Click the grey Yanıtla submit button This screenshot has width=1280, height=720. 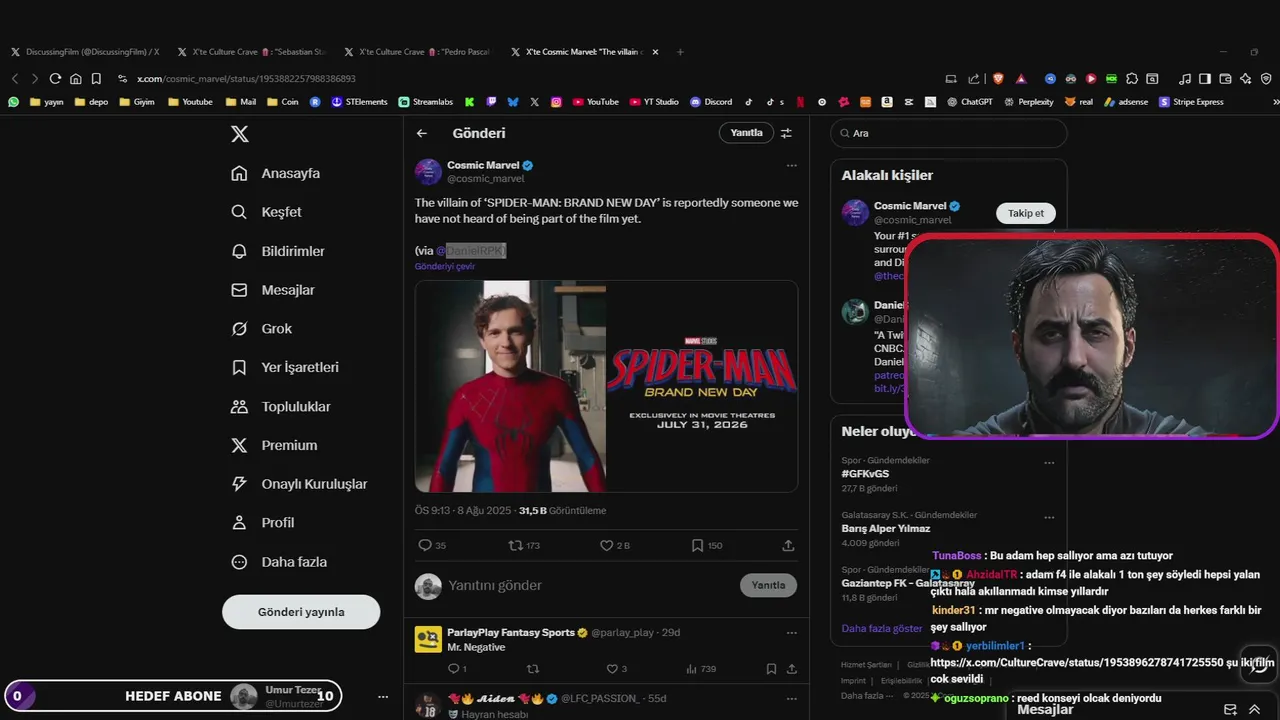[768, 585]
